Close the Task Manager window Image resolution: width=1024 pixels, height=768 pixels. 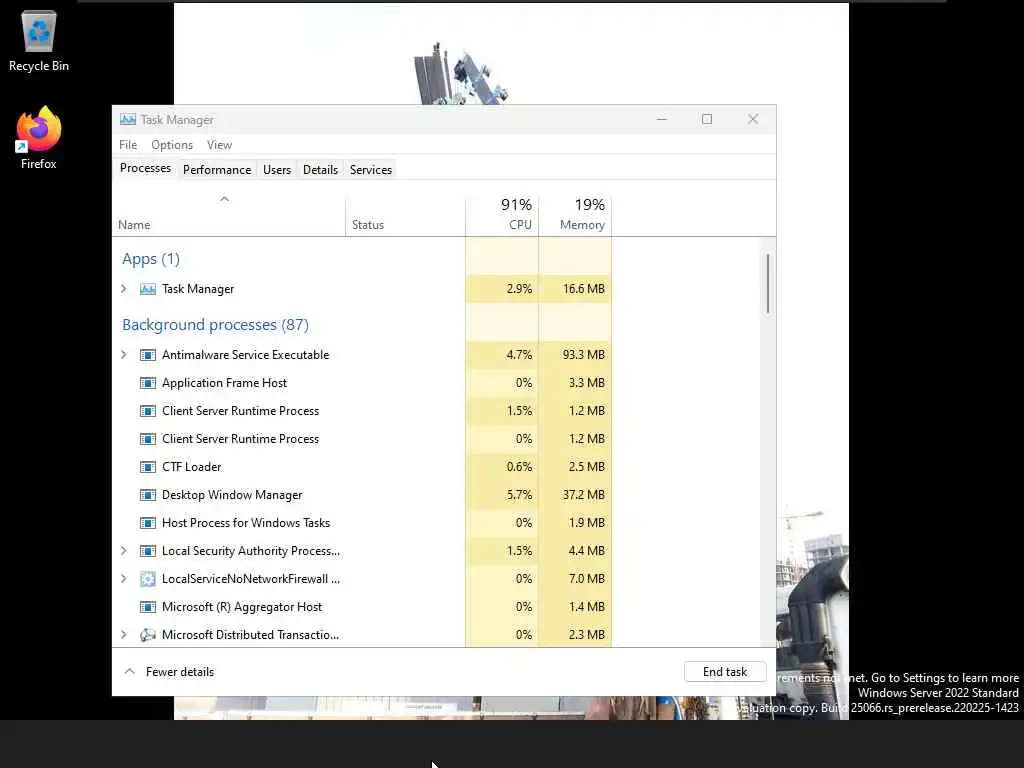point(753,119)
